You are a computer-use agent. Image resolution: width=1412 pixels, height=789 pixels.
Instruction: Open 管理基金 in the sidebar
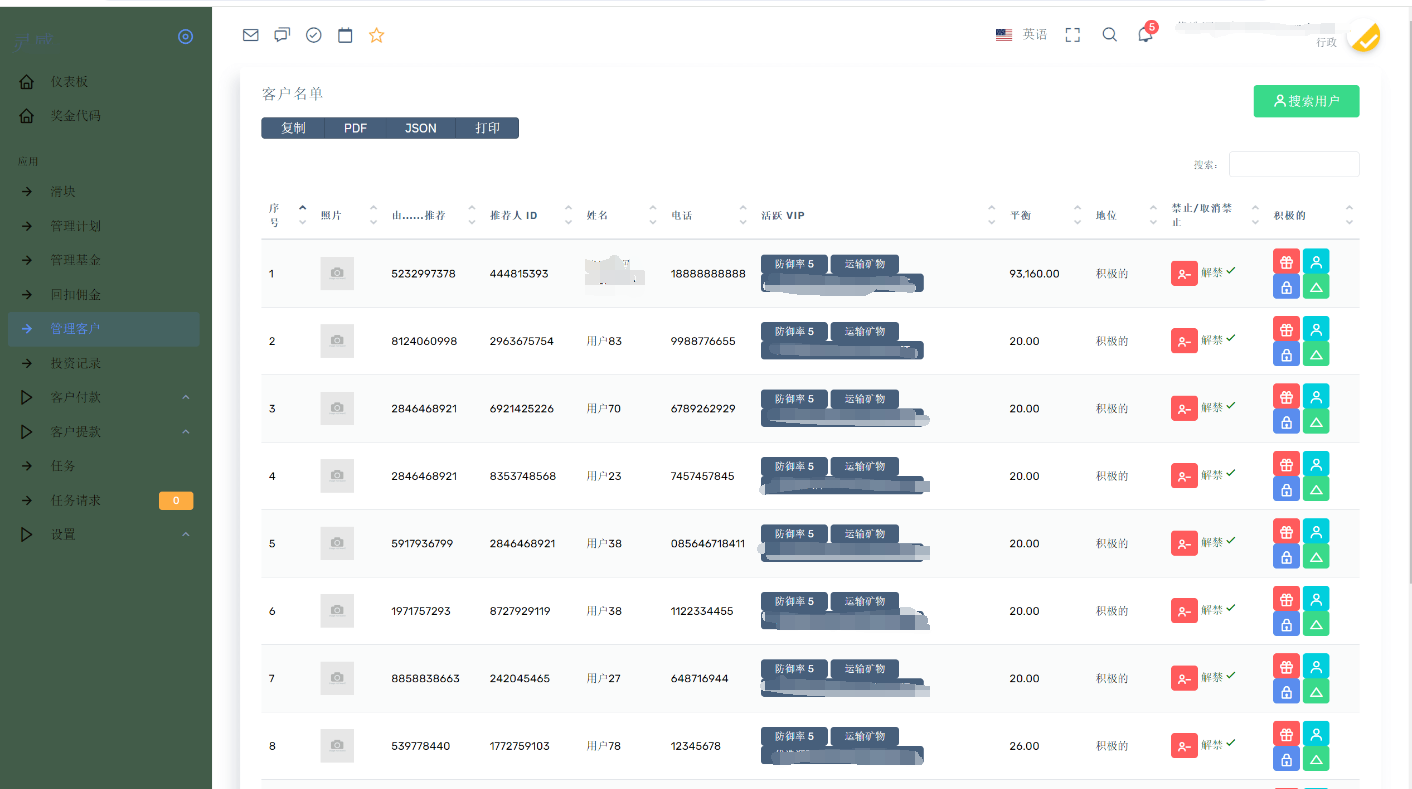coord(76,260)
